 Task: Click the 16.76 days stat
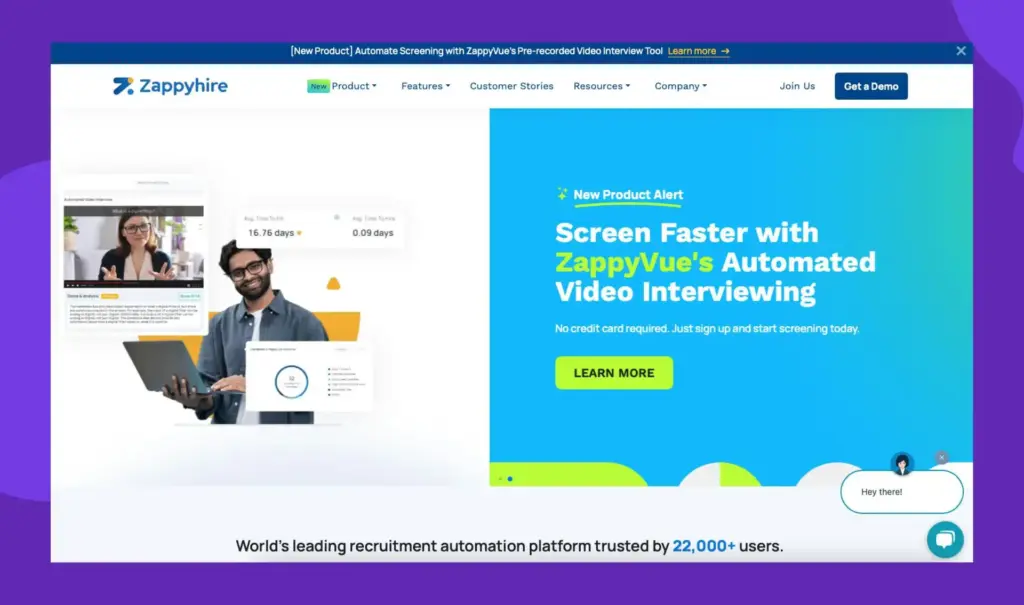point(271,233)
